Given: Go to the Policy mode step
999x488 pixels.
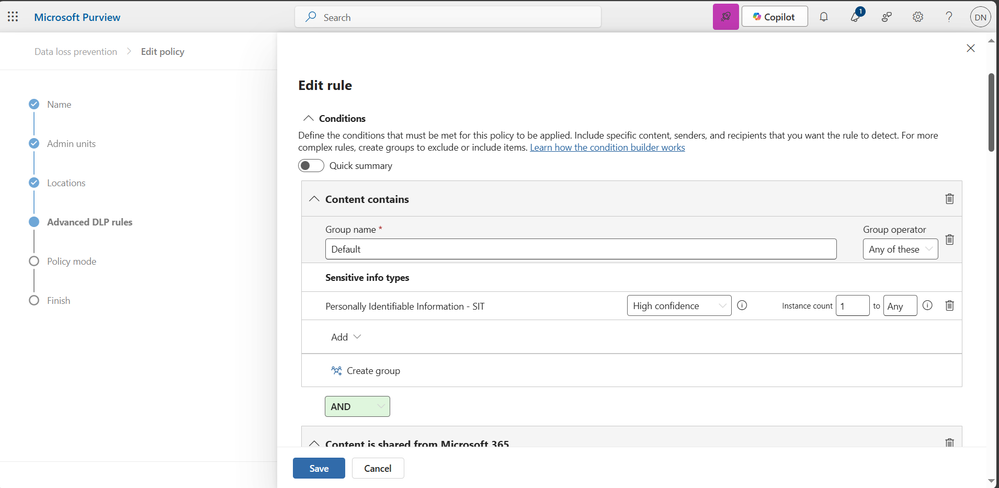Looking at the screenshot, I should pyautogui.click(x=71, y=261).
